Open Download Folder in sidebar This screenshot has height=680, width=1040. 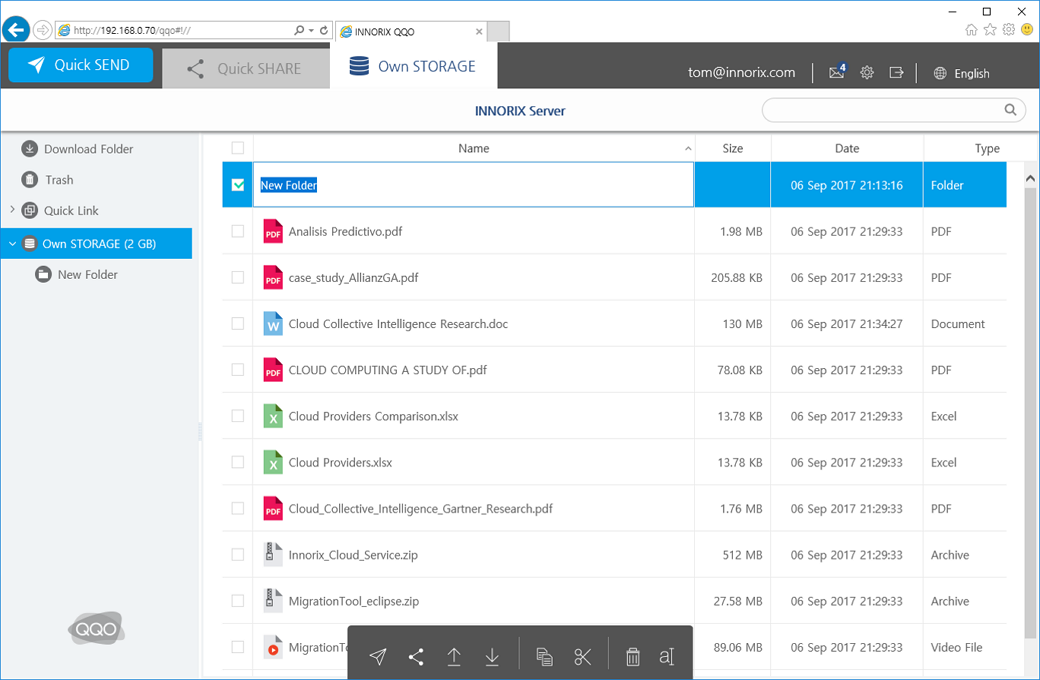coord(88,149)
